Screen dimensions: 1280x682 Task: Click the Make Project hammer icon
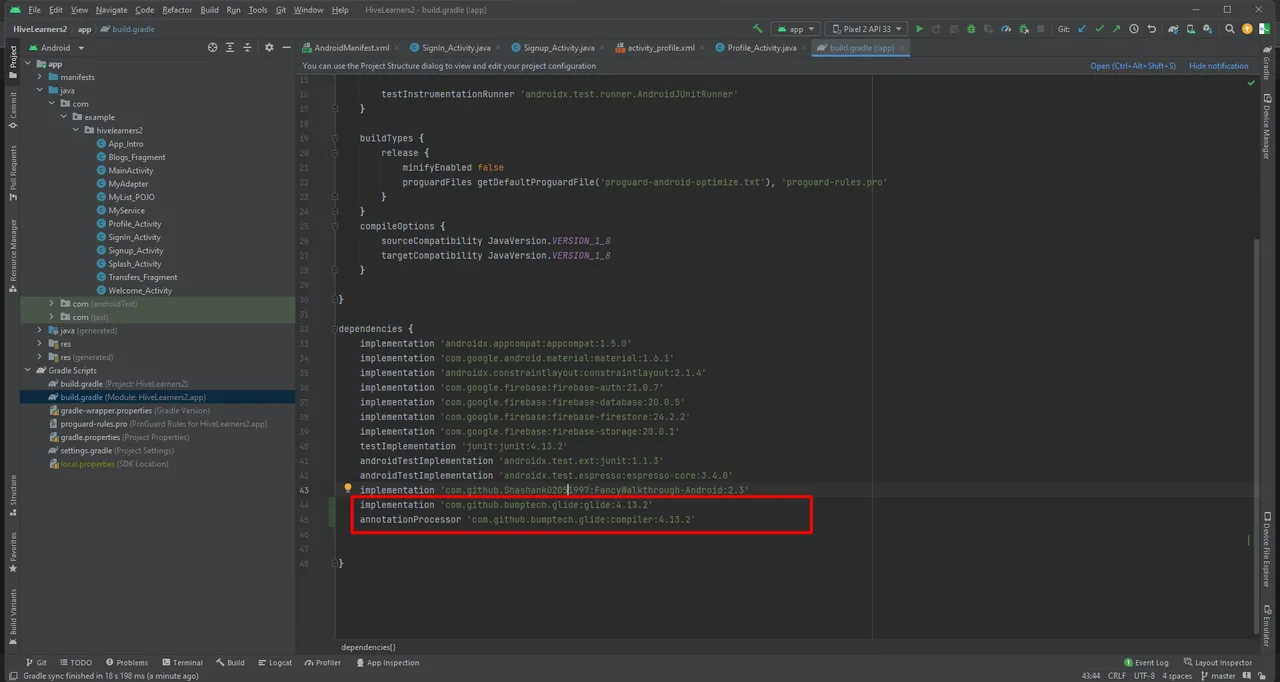point(757,29)
